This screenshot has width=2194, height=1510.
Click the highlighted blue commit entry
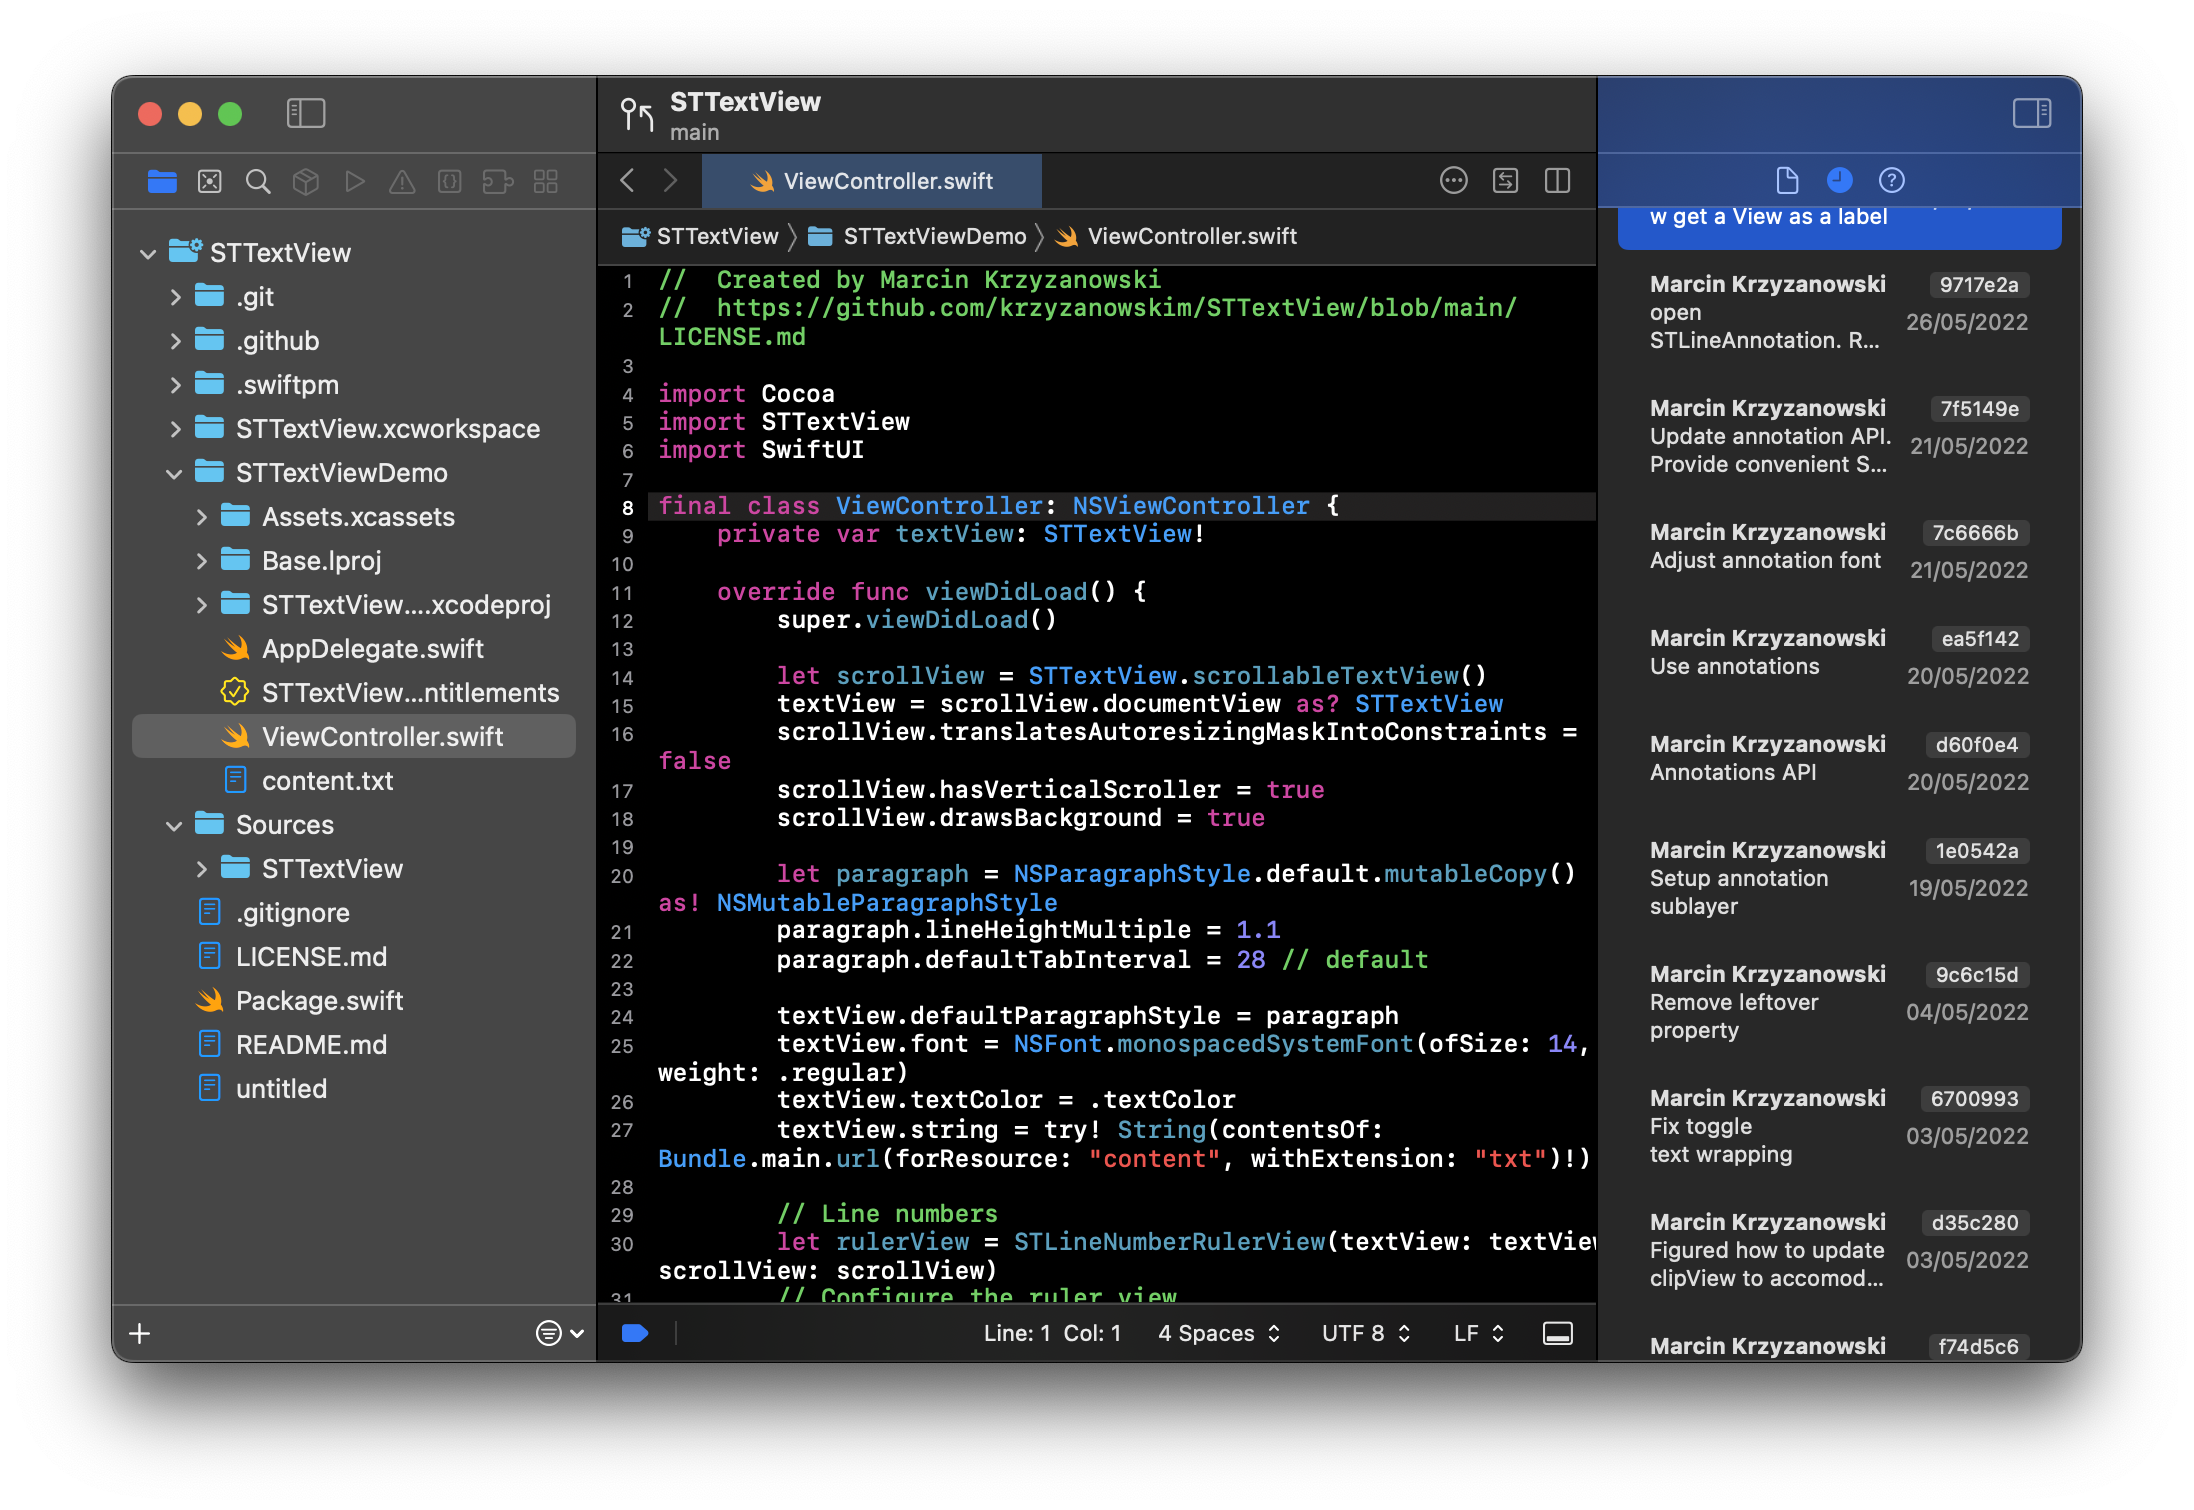click(x=1839, y=228)
